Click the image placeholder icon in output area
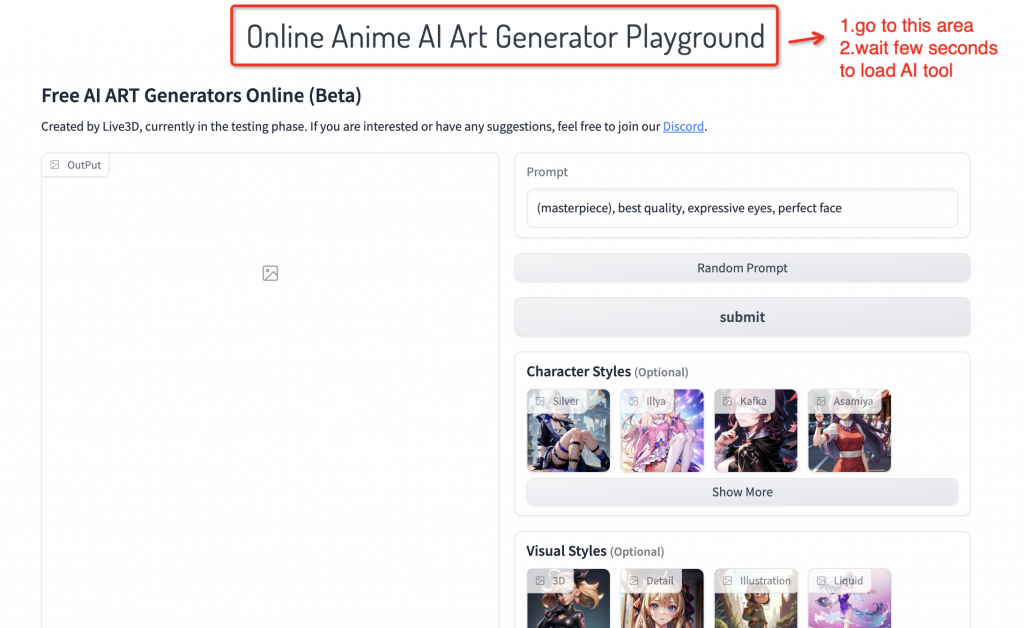1024x628 pixels. coord(270,274)
